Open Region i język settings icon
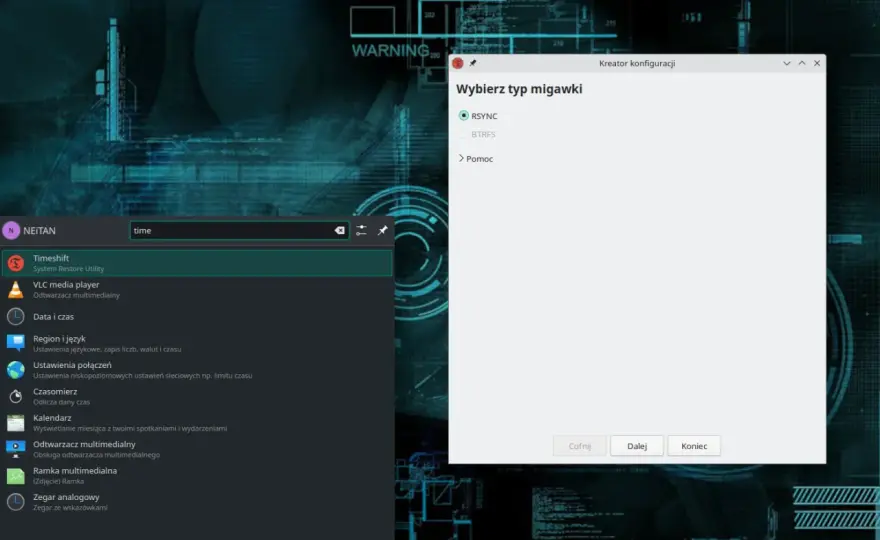The image size is (880, 540). tap(16, 342)
